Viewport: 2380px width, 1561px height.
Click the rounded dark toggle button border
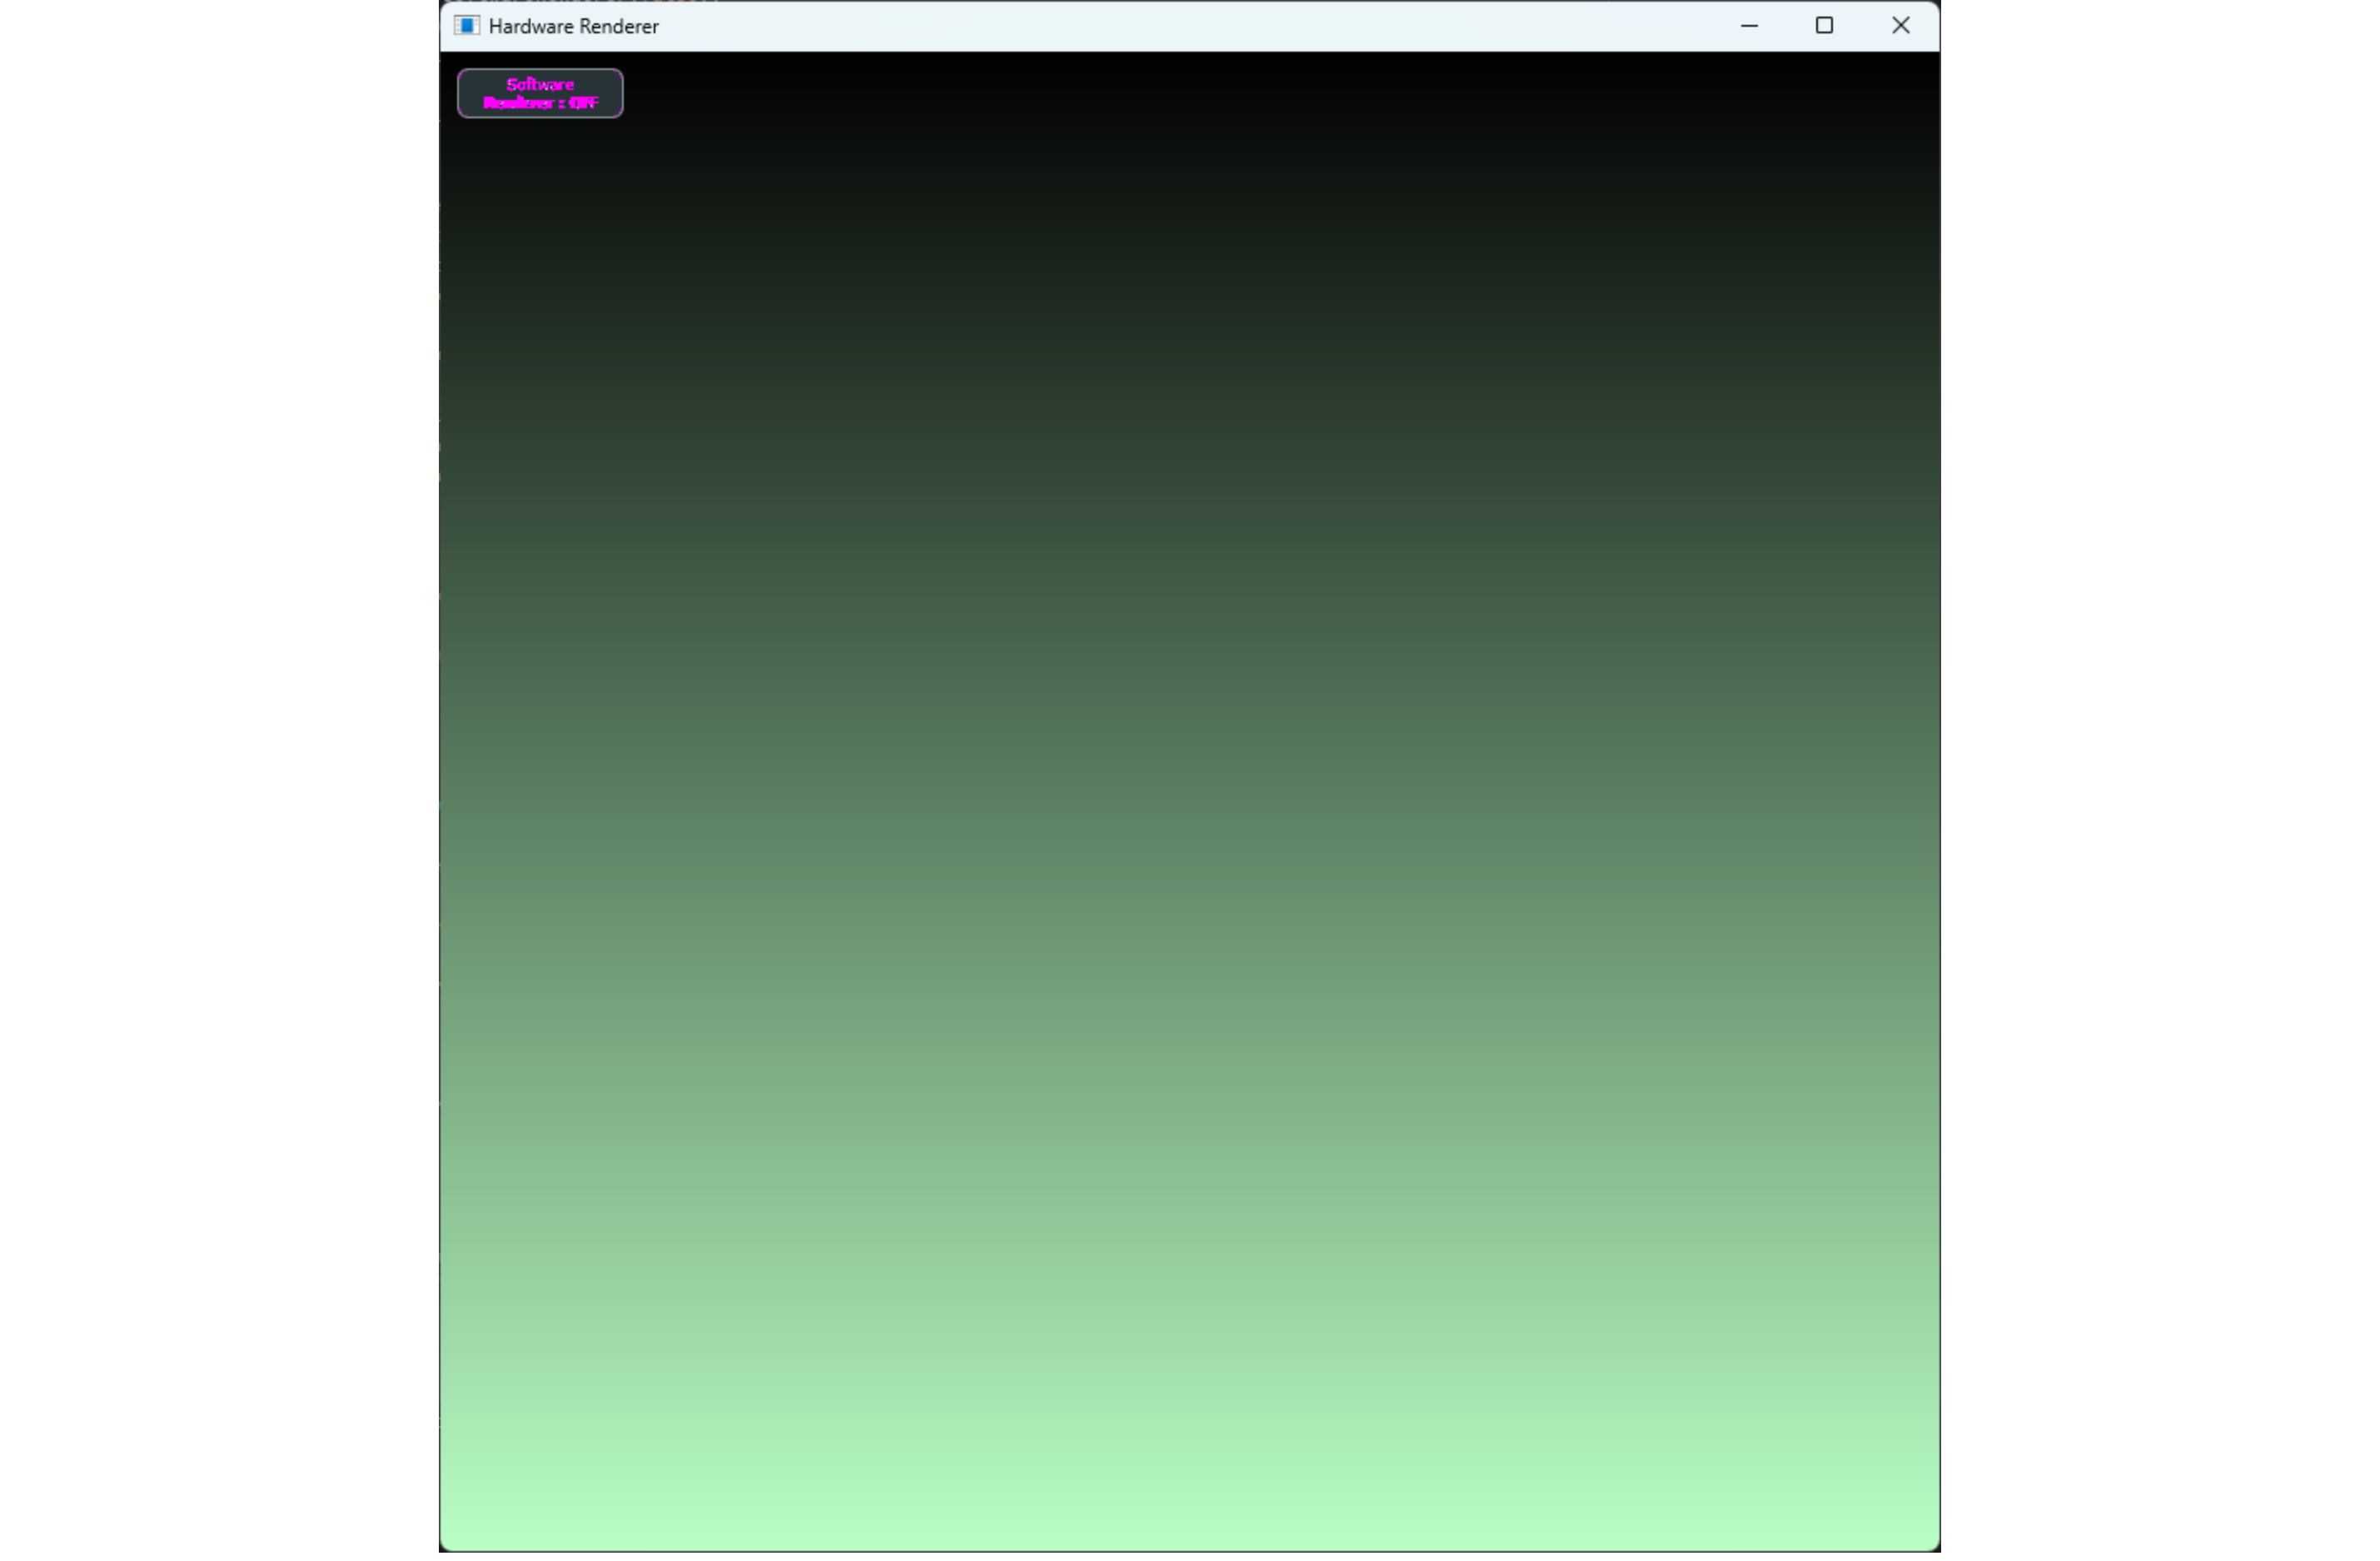[540, 70]
